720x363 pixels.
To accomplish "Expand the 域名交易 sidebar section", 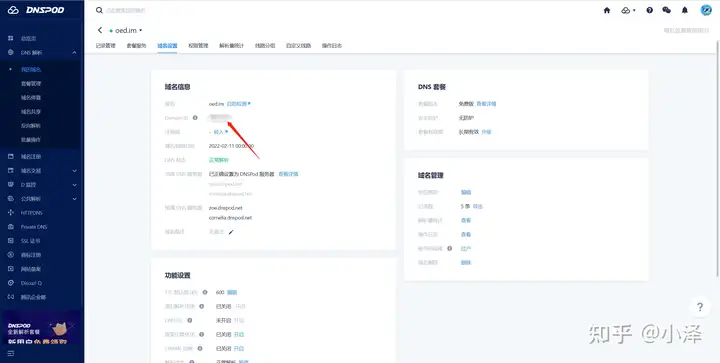I will point(74,171).
